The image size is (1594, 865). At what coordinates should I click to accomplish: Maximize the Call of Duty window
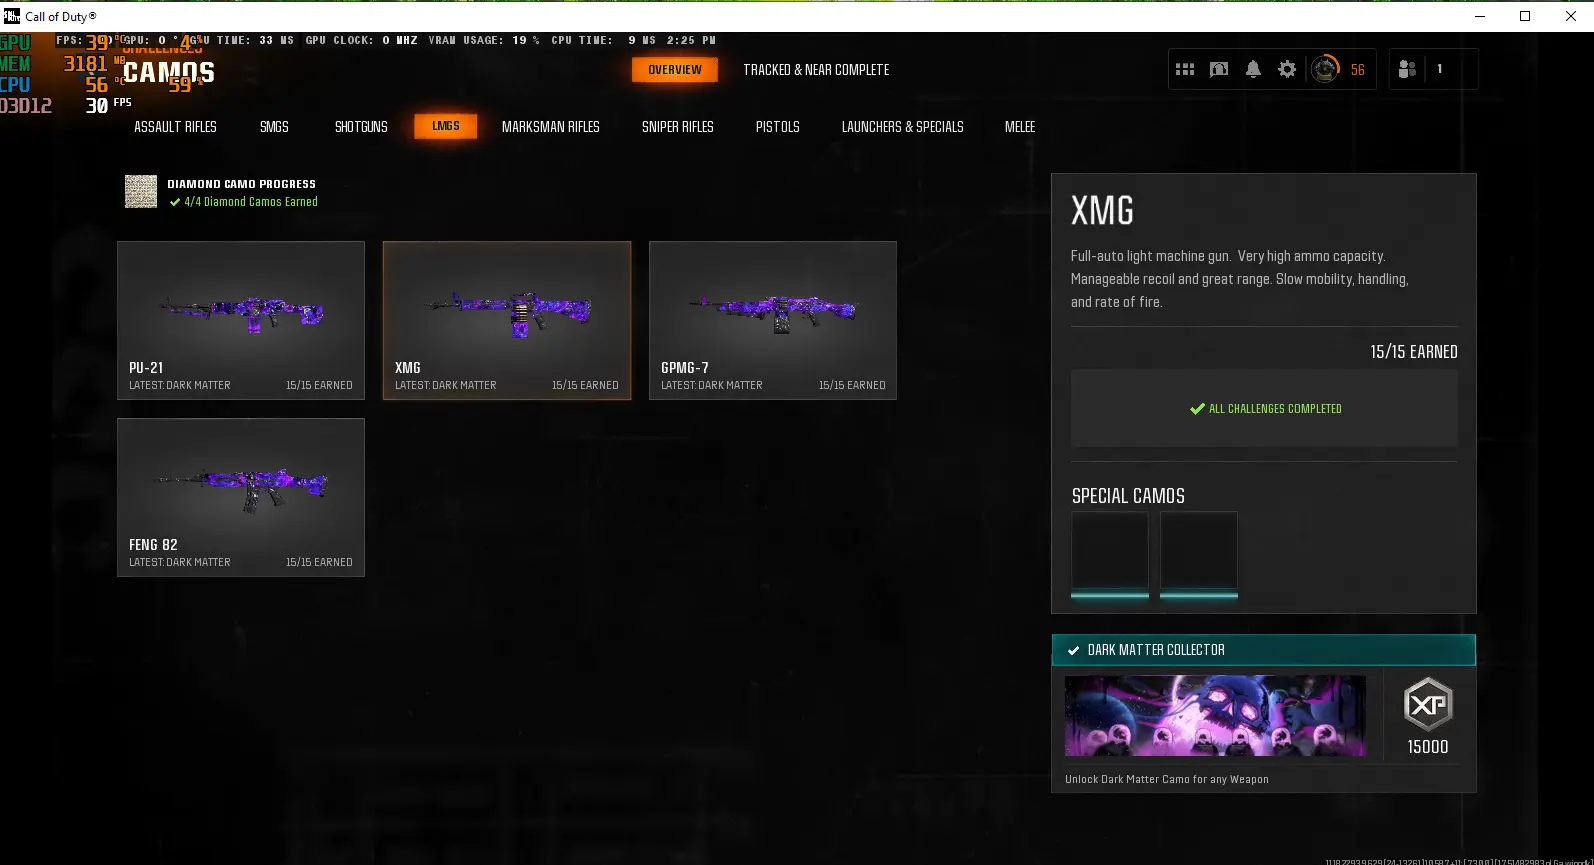coord(1525,16)
